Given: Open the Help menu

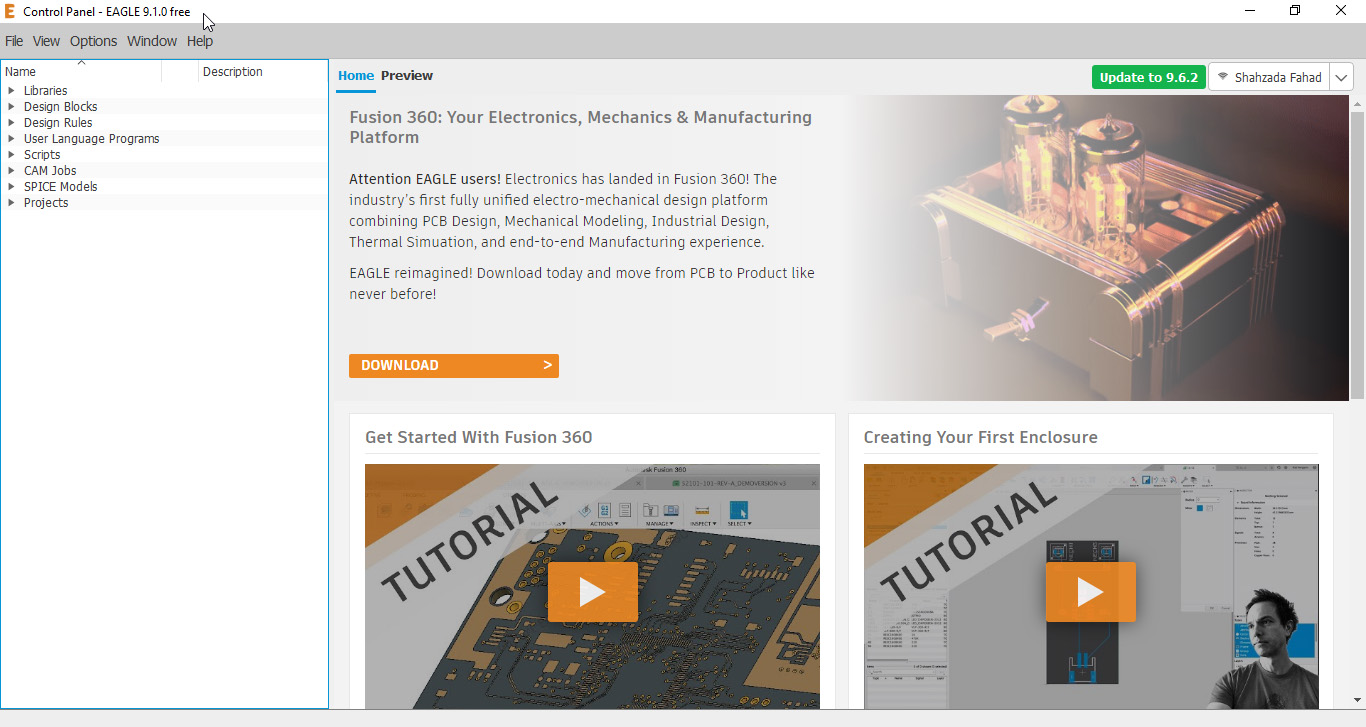Looking at the screenshot, I should point(200,41).
